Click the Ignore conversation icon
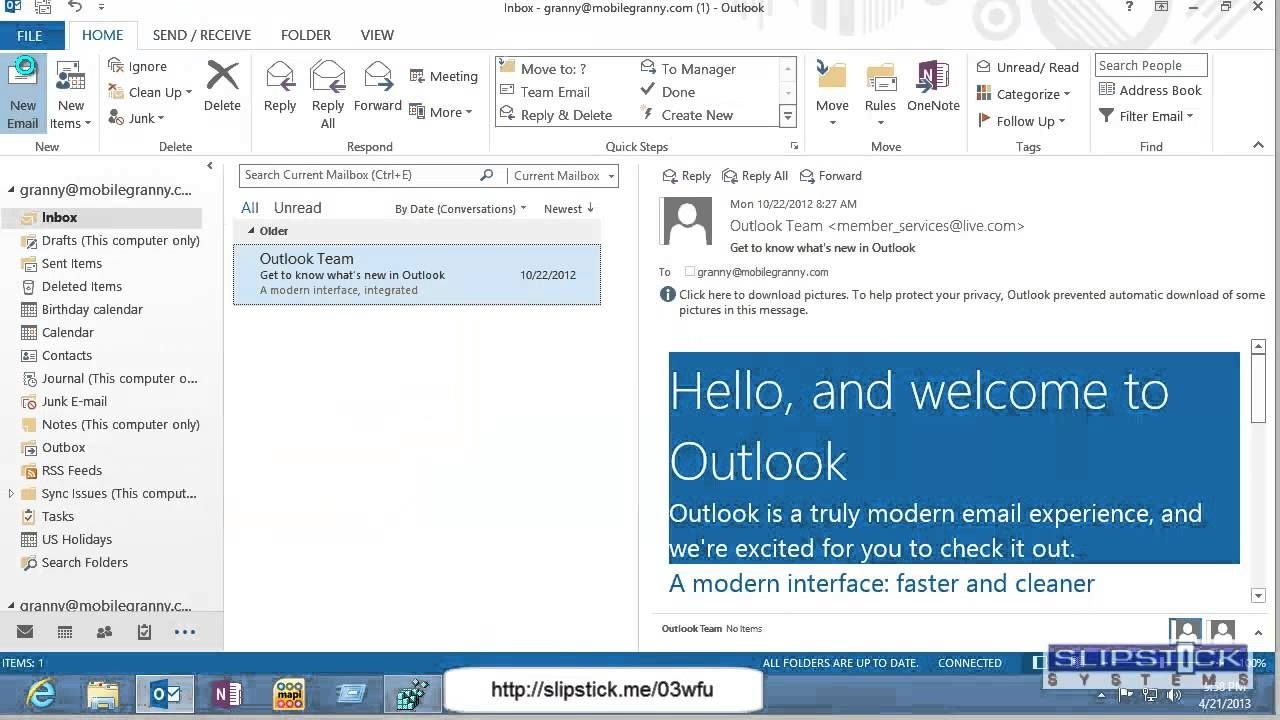 click(x=116, y=66)
